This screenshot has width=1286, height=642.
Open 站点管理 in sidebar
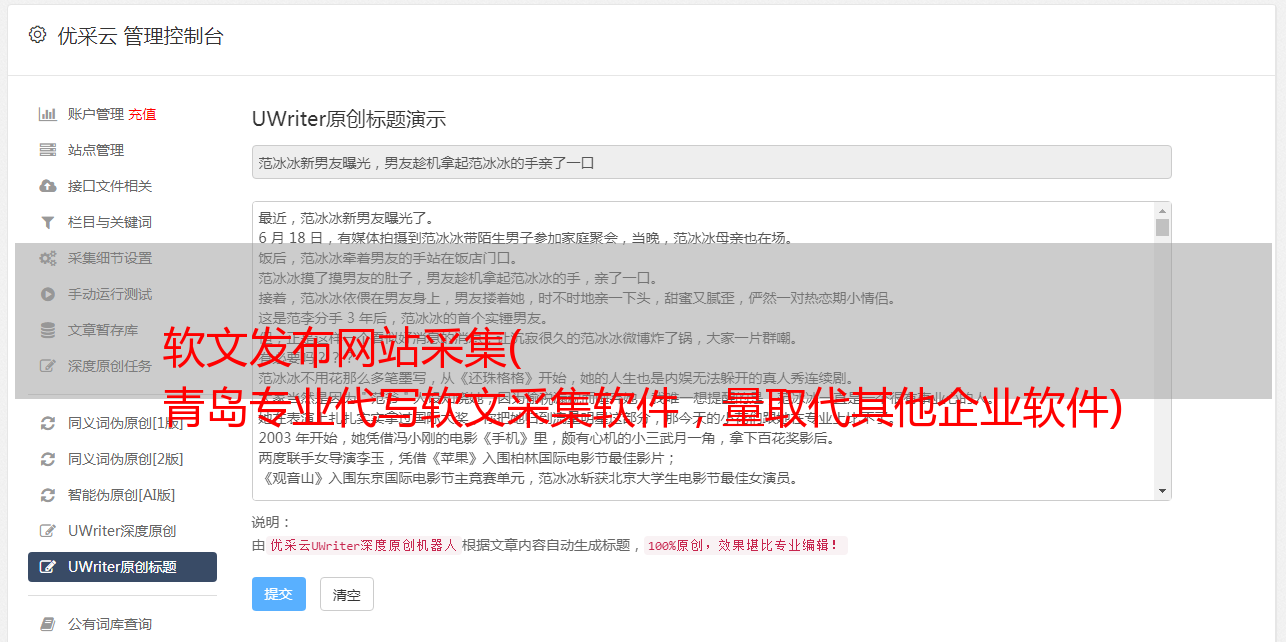click(96, 150)
